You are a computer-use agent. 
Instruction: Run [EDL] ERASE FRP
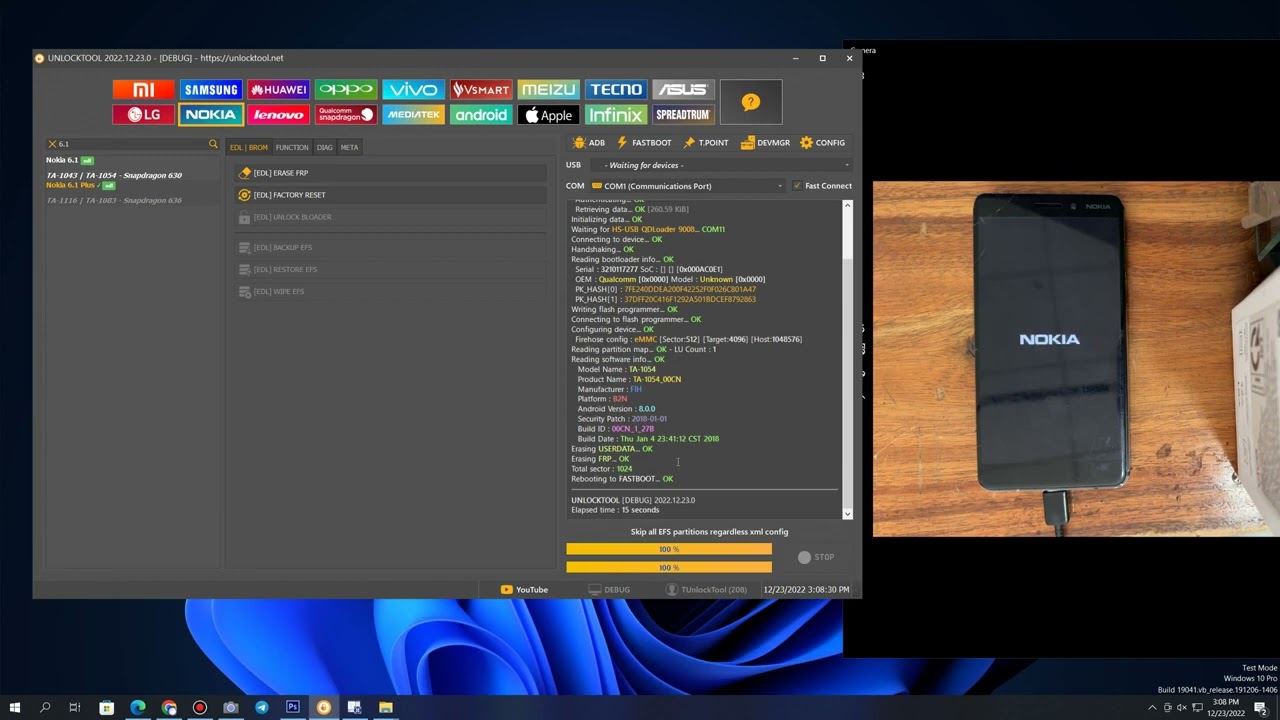pyautogui.click(x=391, y=173)
